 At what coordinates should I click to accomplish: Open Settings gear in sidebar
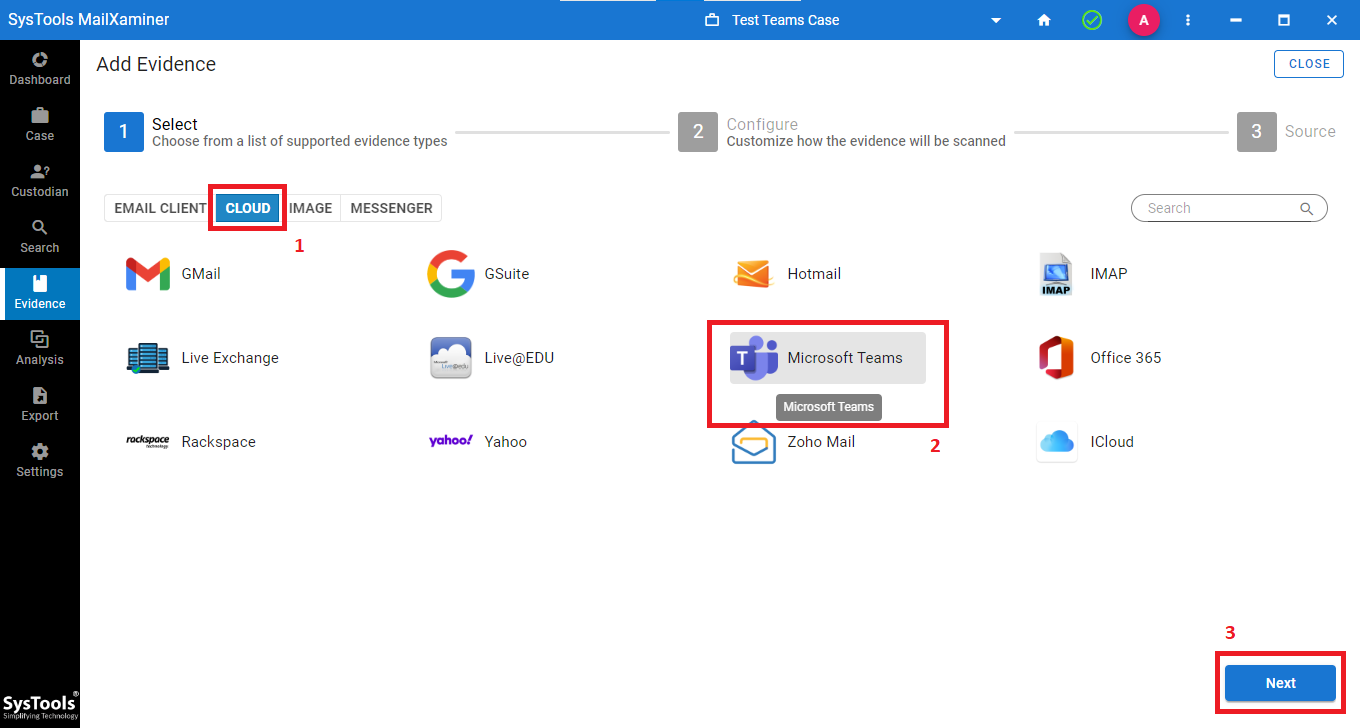(x=40, y=460)
